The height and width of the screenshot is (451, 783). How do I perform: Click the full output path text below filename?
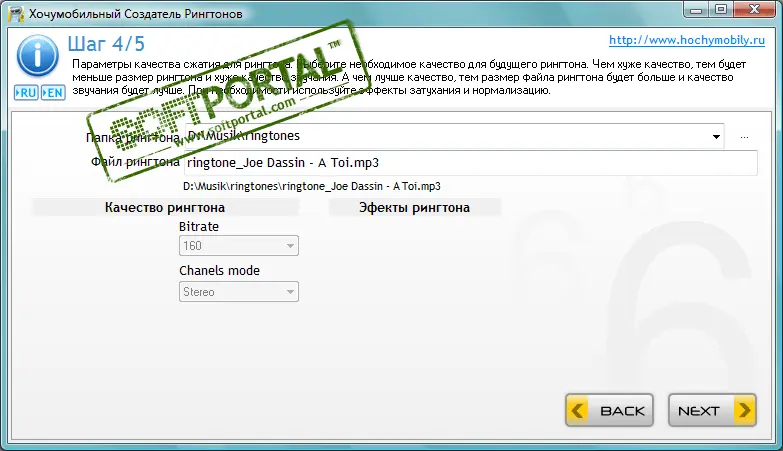coord(312,186)
